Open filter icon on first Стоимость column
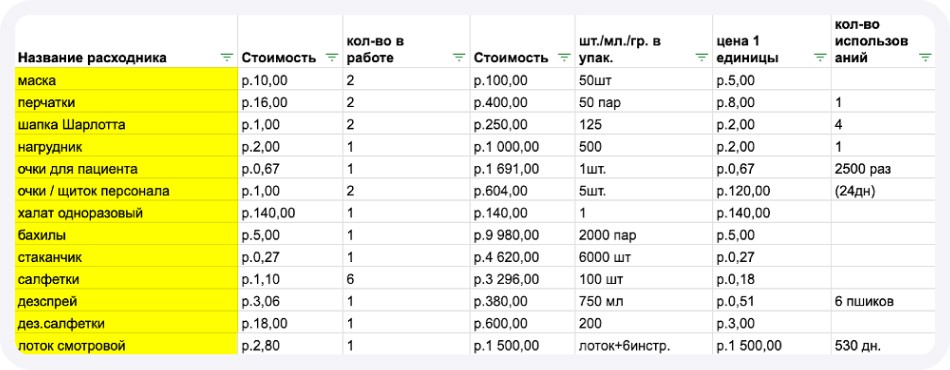The width and height of the screenshot is (950, 370). [x=332, y=58]
